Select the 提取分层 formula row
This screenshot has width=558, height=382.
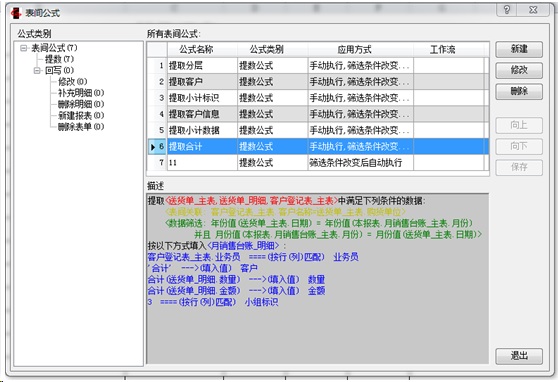click(x=318, y=66)
